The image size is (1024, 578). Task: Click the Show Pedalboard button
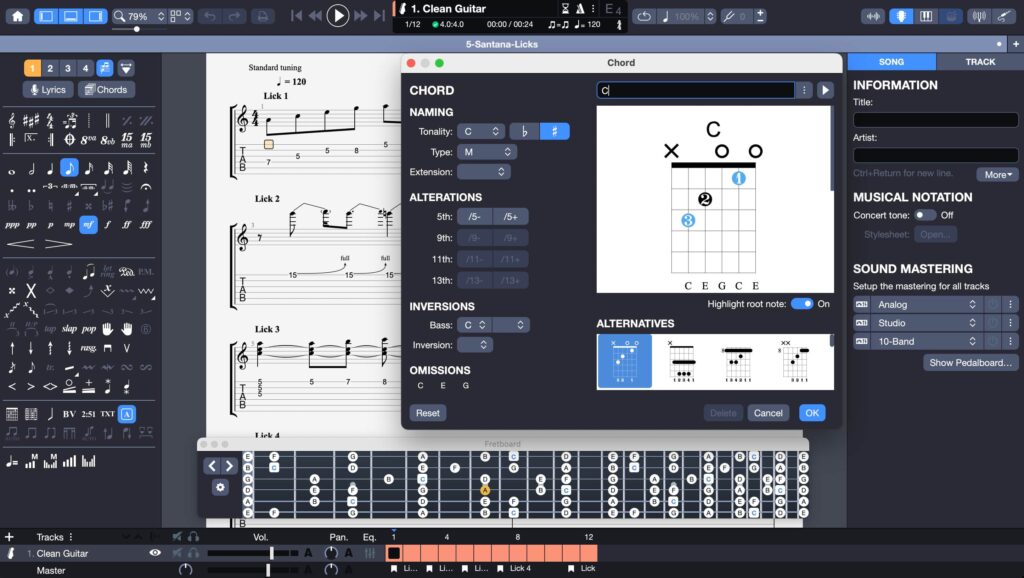pos(971,363)
